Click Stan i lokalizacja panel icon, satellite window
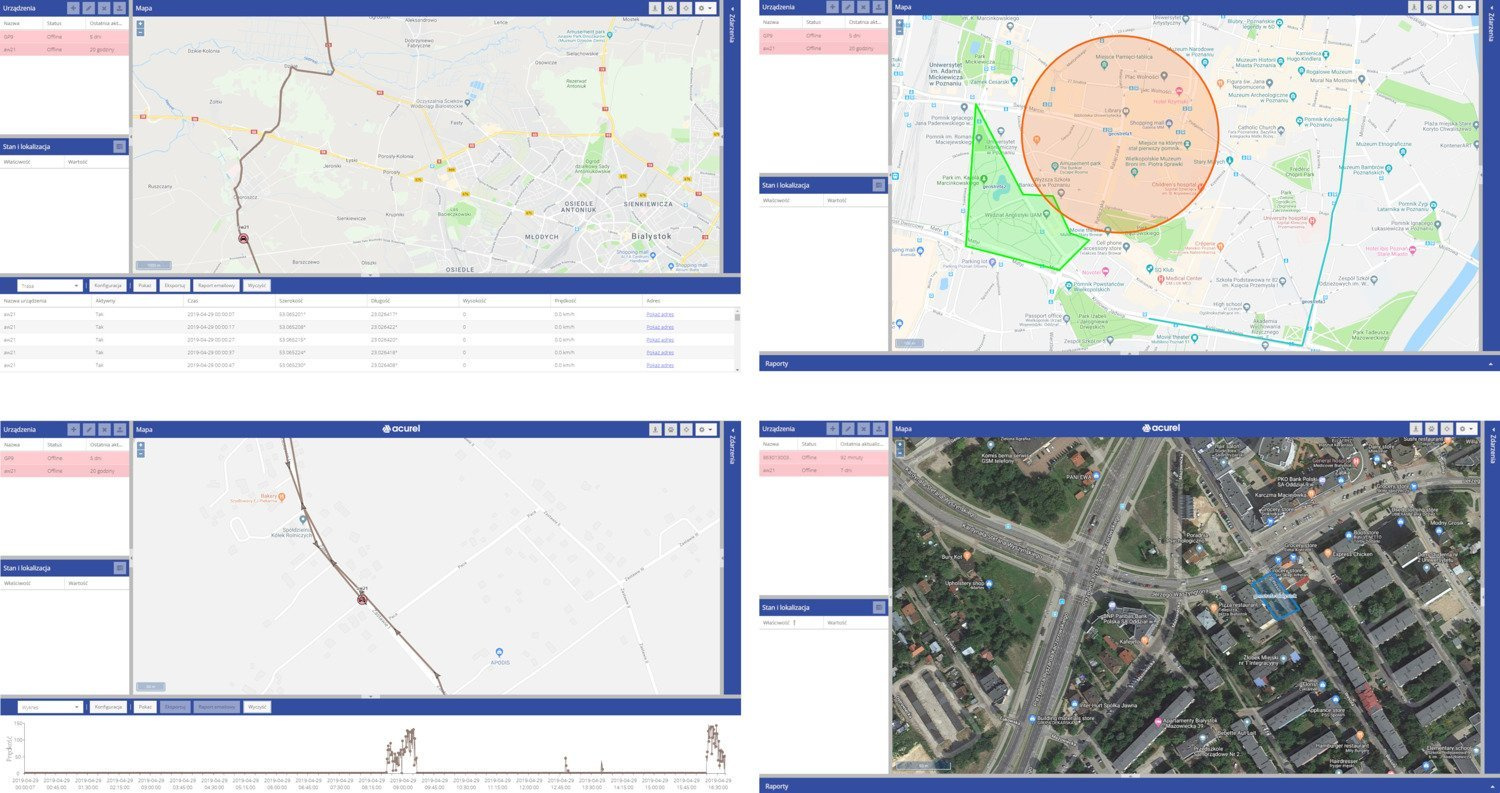1500x793 pixels. pyautogui.click(x=878, y=607)
